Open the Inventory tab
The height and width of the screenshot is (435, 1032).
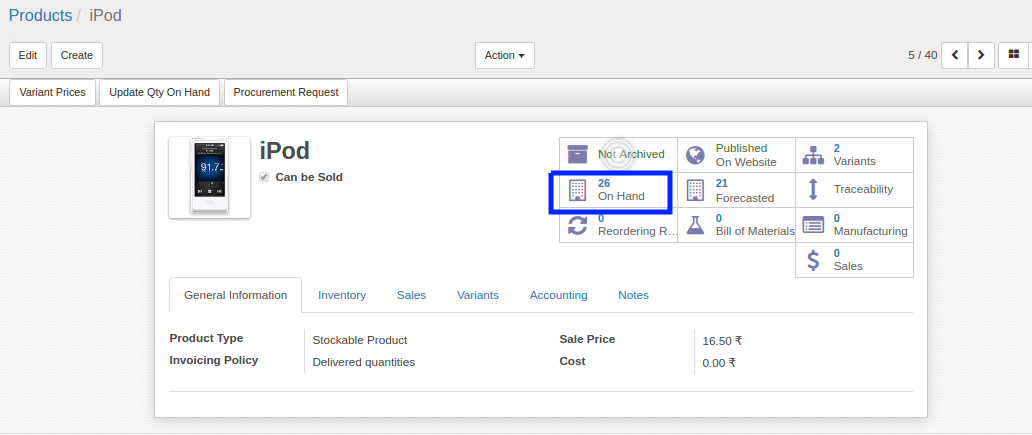coord(342,295)
